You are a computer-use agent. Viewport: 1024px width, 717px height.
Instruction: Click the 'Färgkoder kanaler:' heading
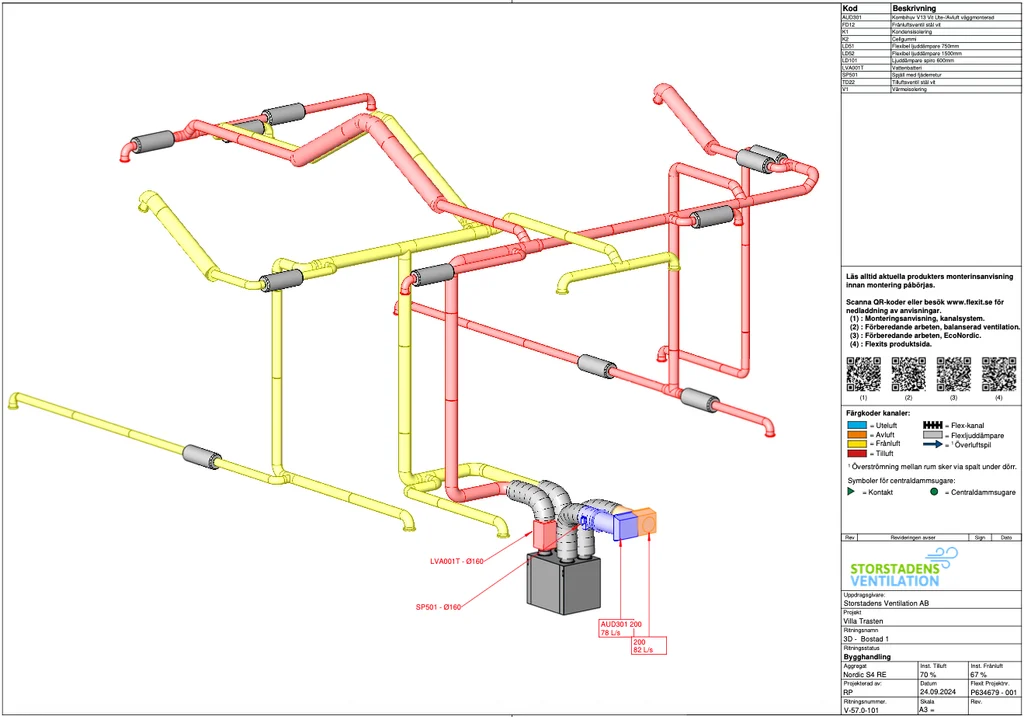tap(878, 413)
